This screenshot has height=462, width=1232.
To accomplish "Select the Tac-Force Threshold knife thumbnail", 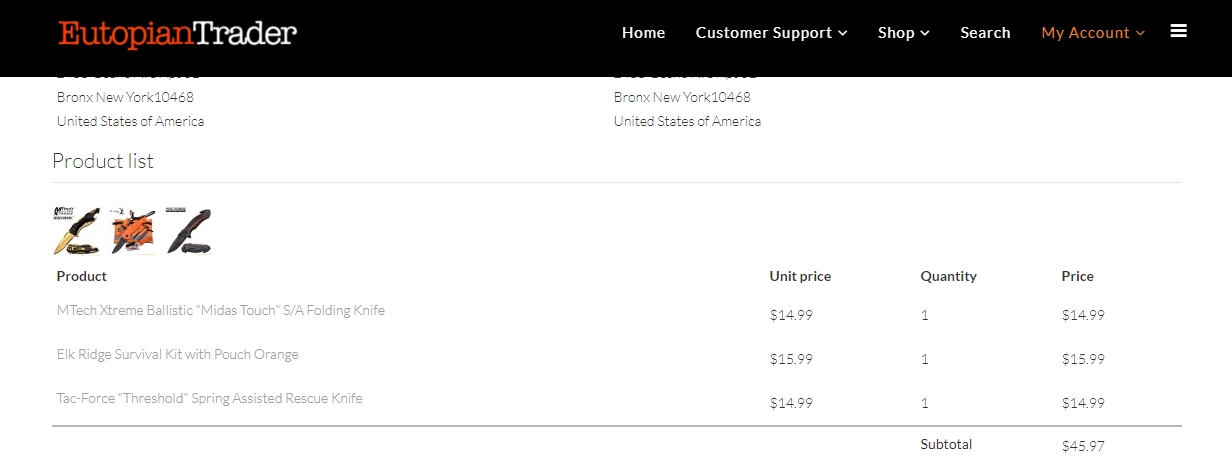I will 189,231.
